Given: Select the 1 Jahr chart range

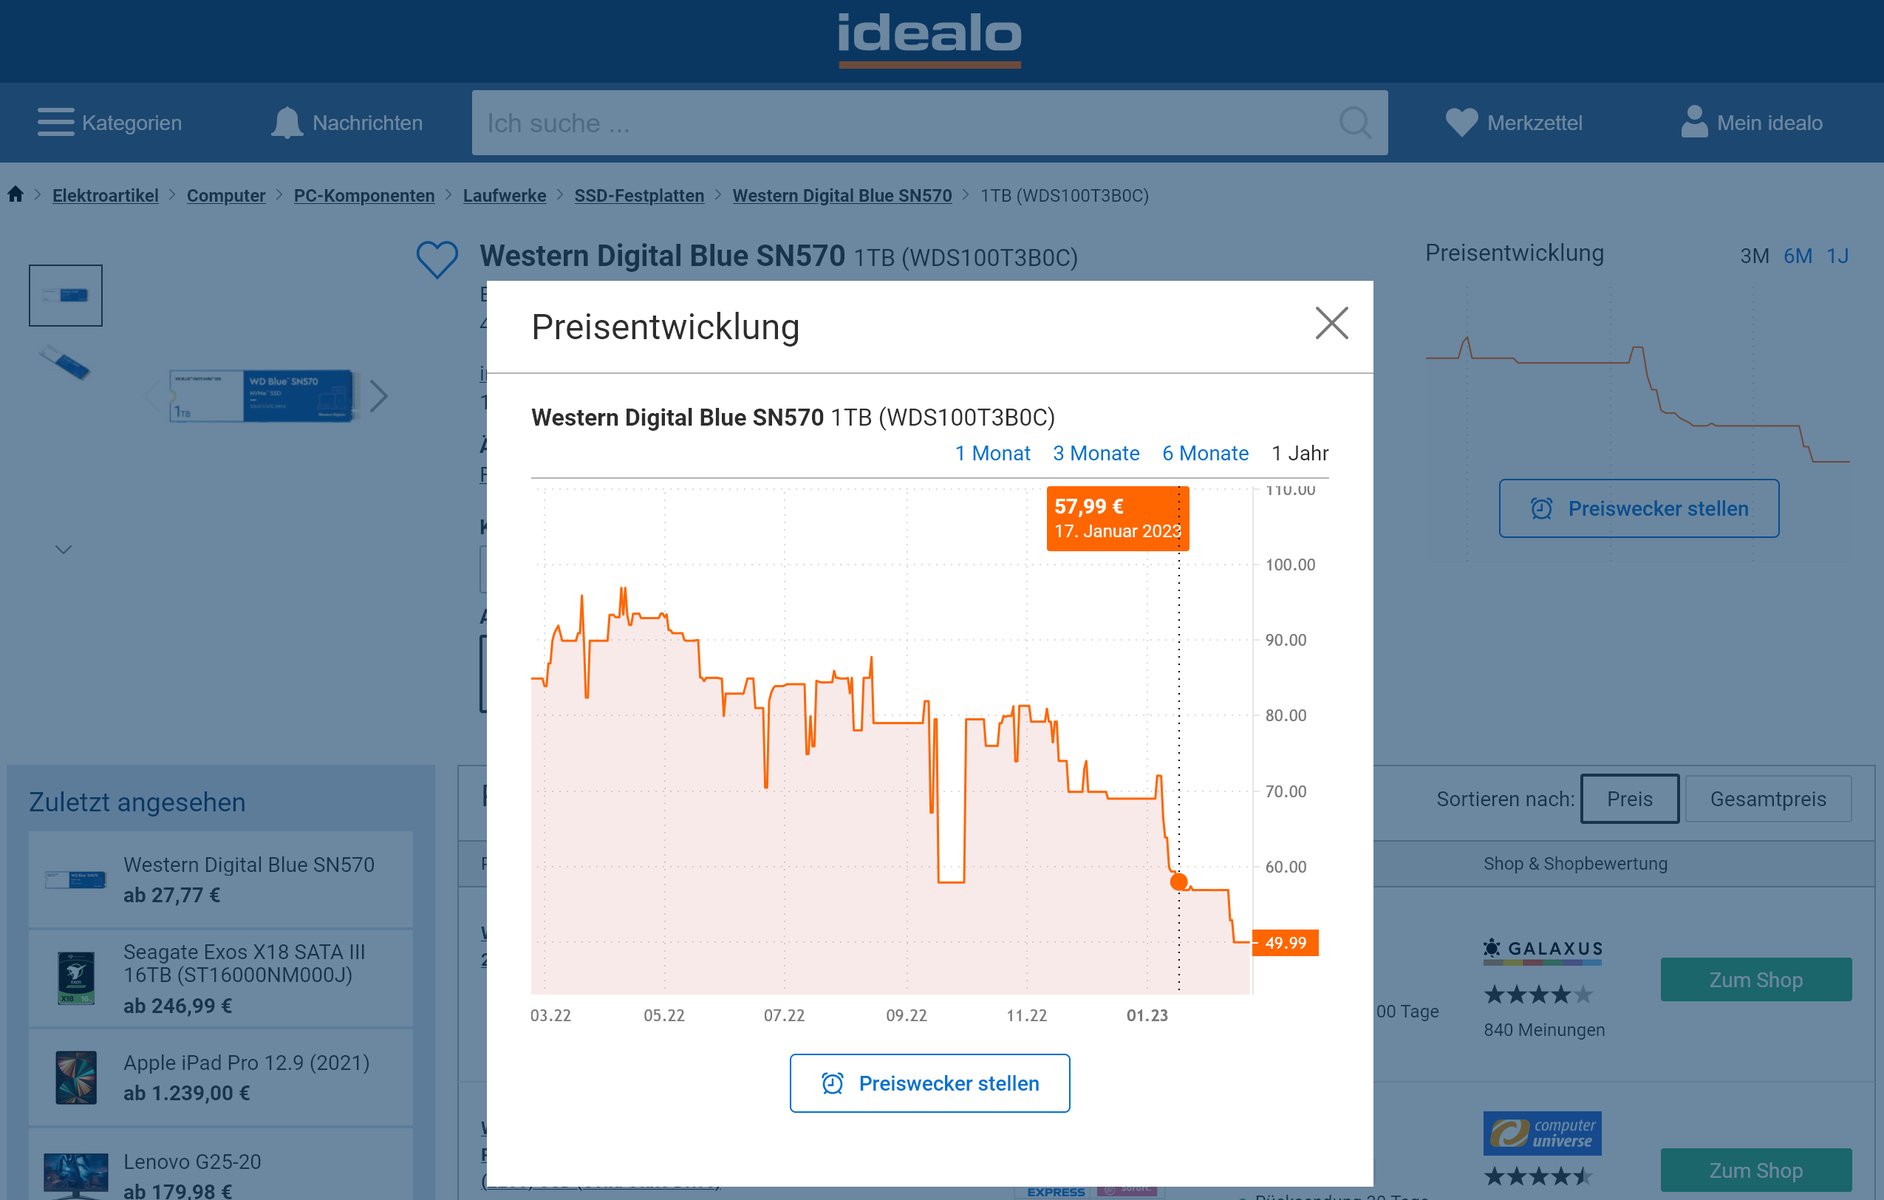Looking at the screenshot, I should (x=1300, y=453).
